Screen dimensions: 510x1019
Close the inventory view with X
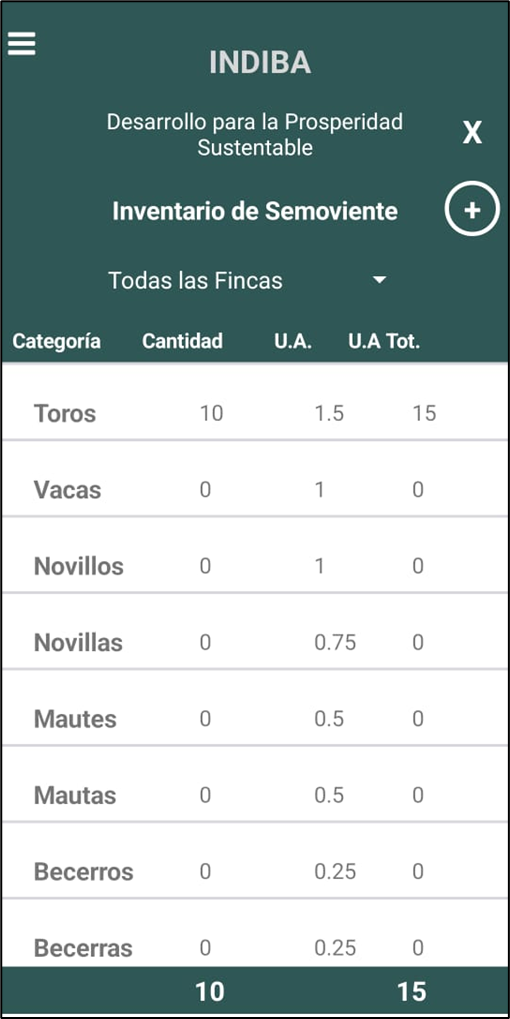[472, 133]
